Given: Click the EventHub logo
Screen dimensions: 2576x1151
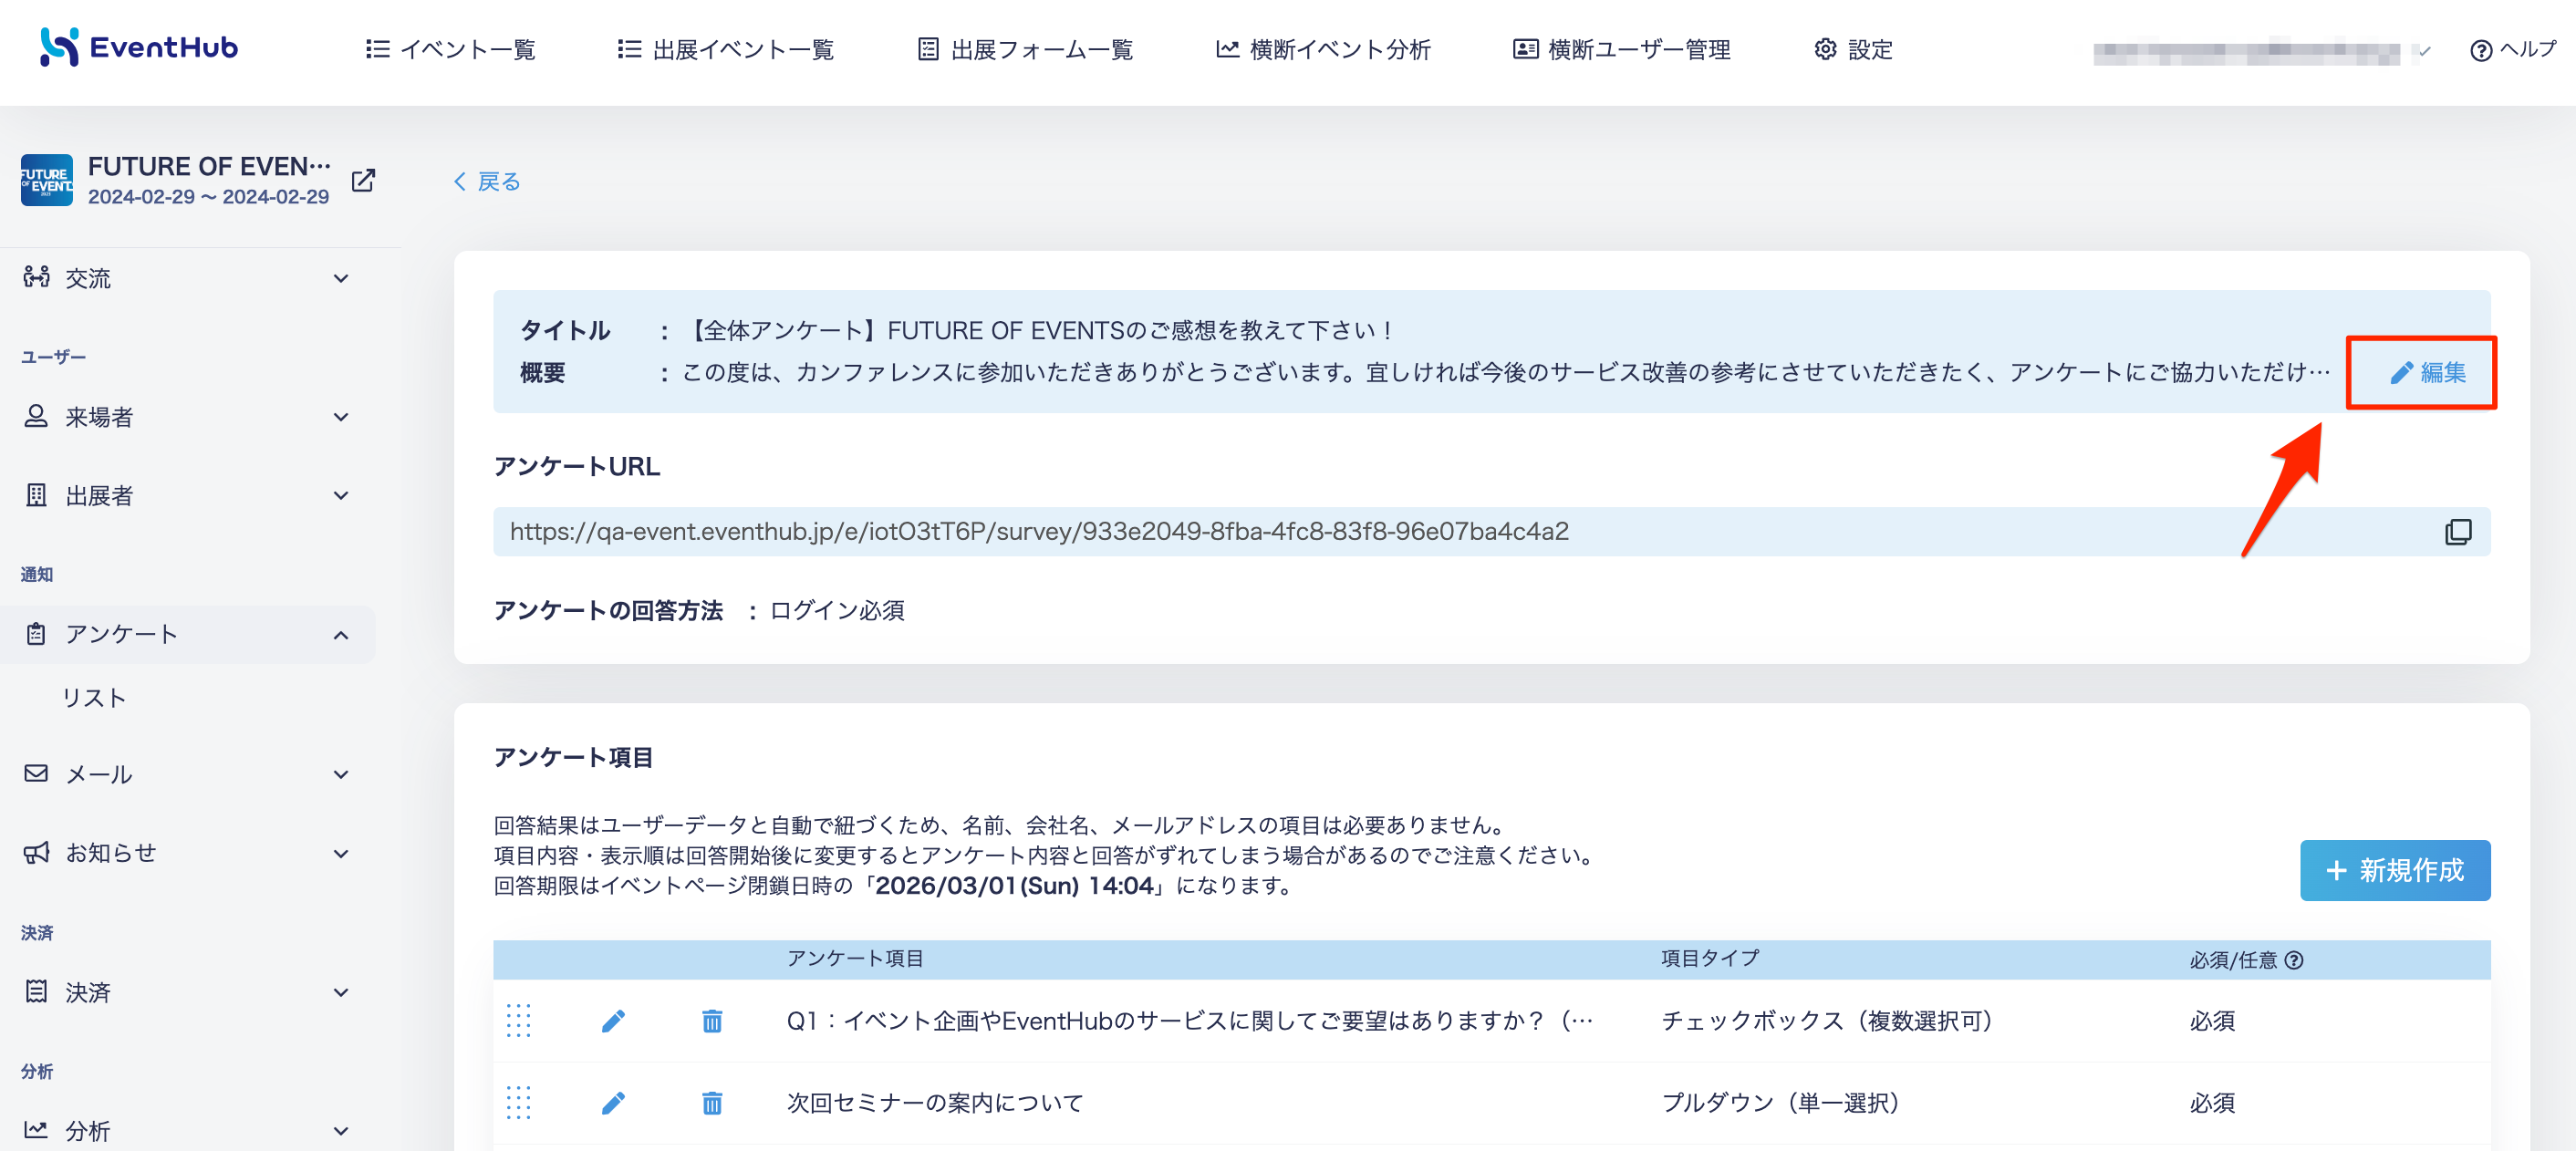Looking at the screenshot, I should coord(138,47).
